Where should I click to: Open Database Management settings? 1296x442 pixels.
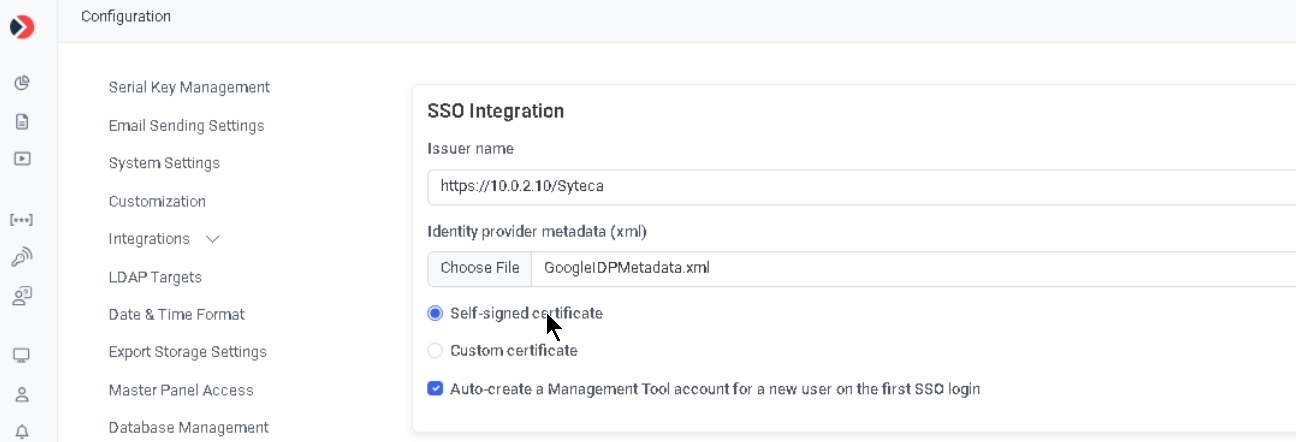pyautogui.click(x=188, y=427)
